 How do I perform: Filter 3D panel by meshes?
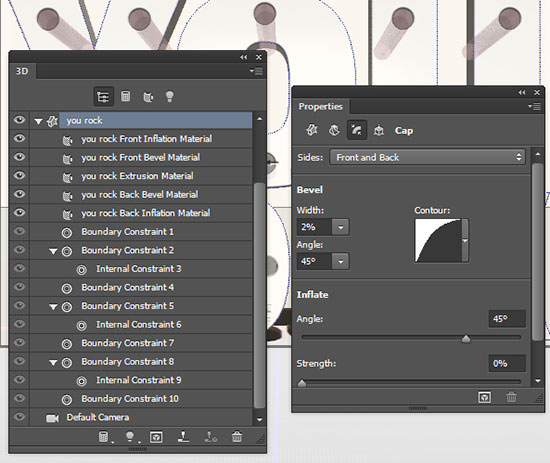click(x=126, y=96)
